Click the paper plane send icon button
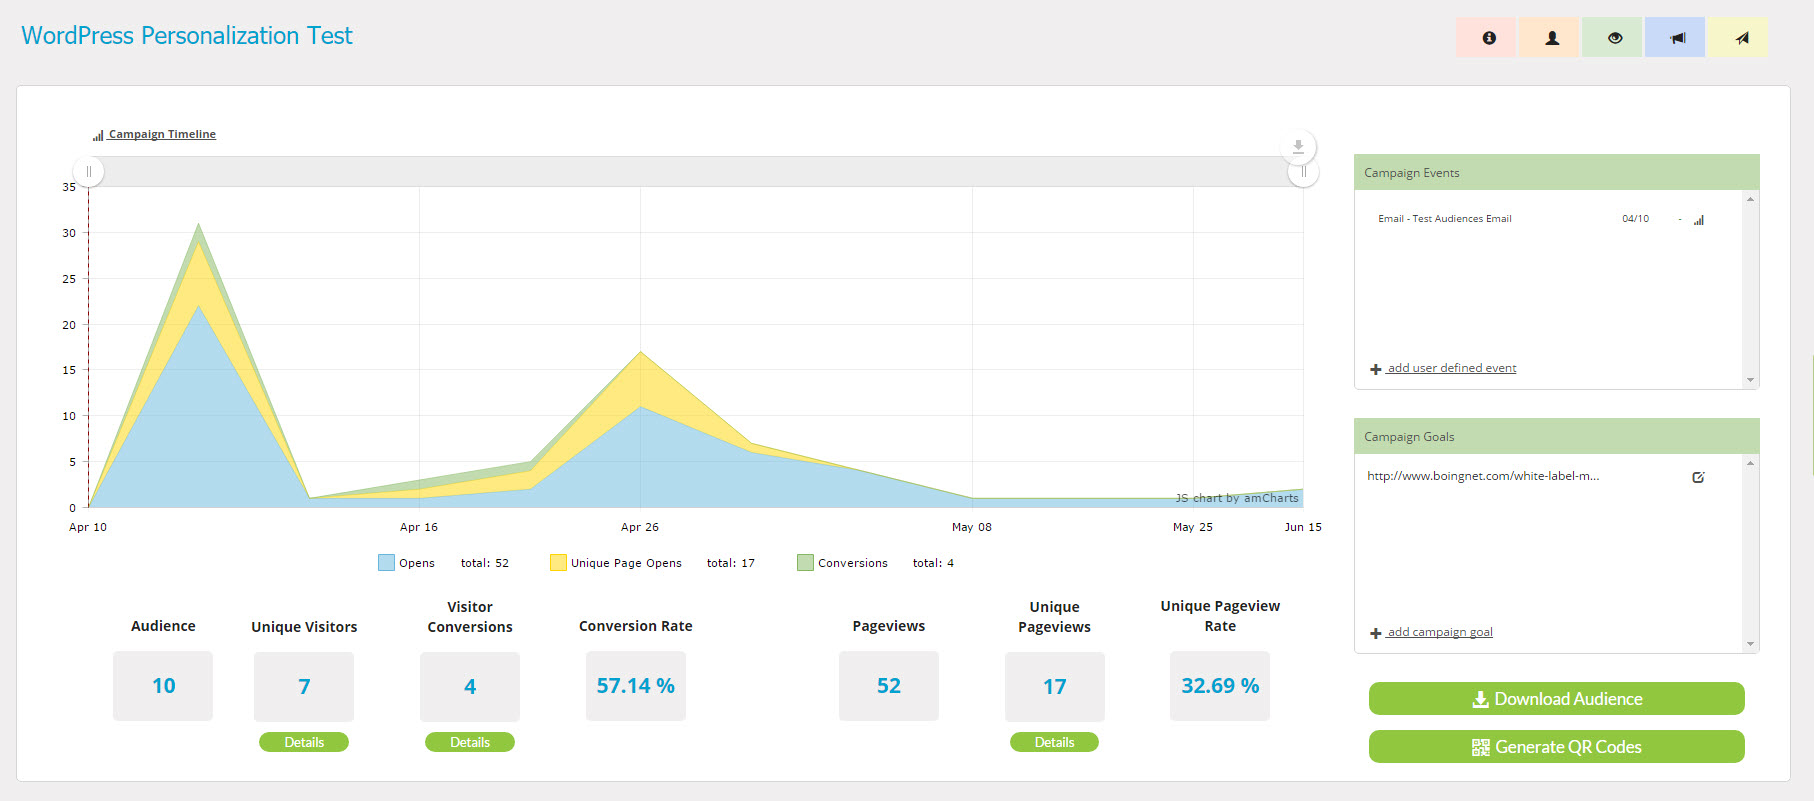 1738,37
